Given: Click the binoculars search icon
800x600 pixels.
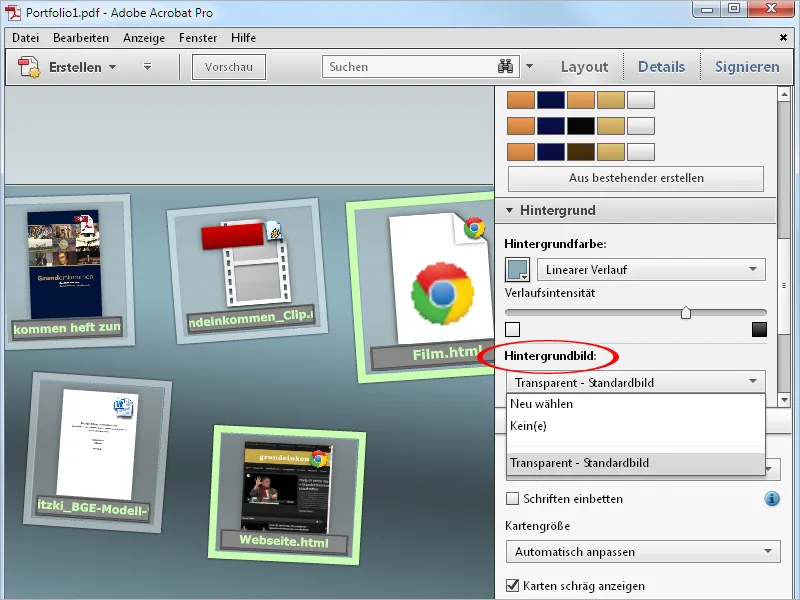Looking at the screenshot, I should pos(505,66).
